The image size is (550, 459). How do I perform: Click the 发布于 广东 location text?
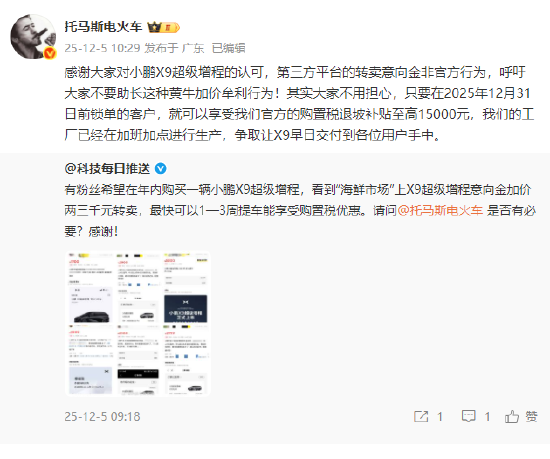pos(174,48)
